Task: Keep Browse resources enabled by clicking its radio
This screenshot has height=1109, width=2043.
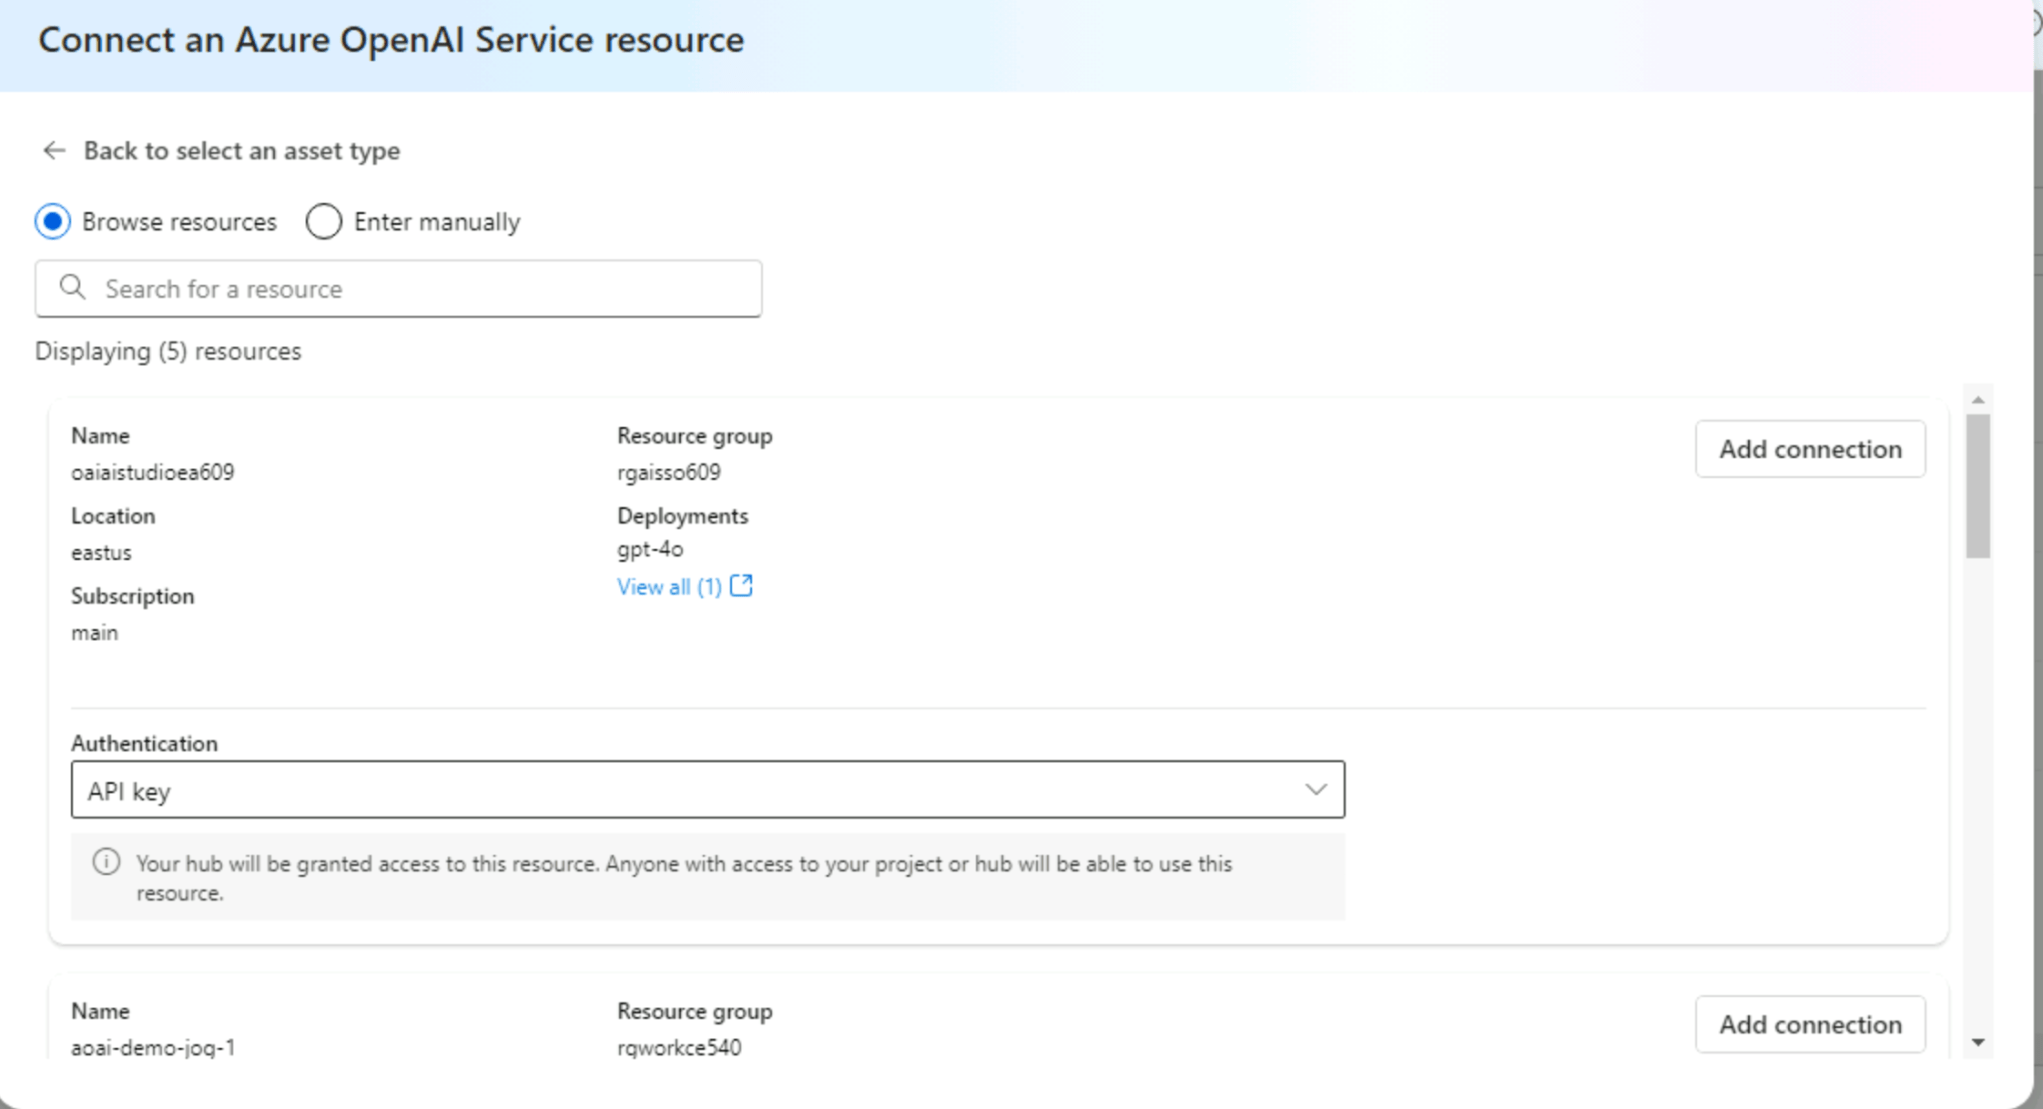Action: [x=52, y=221]
